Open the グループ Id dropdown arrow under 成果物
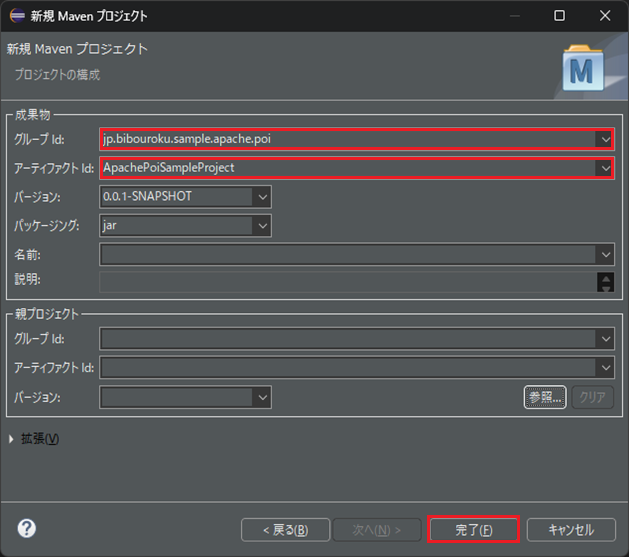 click(605, 140)
